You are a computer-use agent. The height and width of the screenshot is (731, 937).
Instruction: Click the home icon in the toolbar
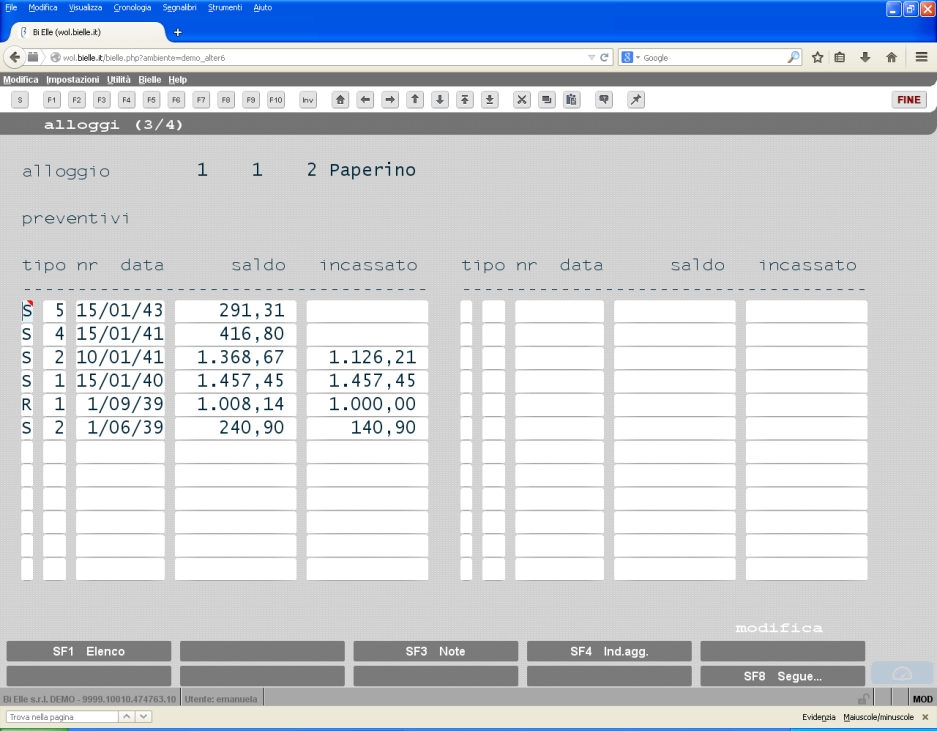pyautogui.click(x=341, y=100)
